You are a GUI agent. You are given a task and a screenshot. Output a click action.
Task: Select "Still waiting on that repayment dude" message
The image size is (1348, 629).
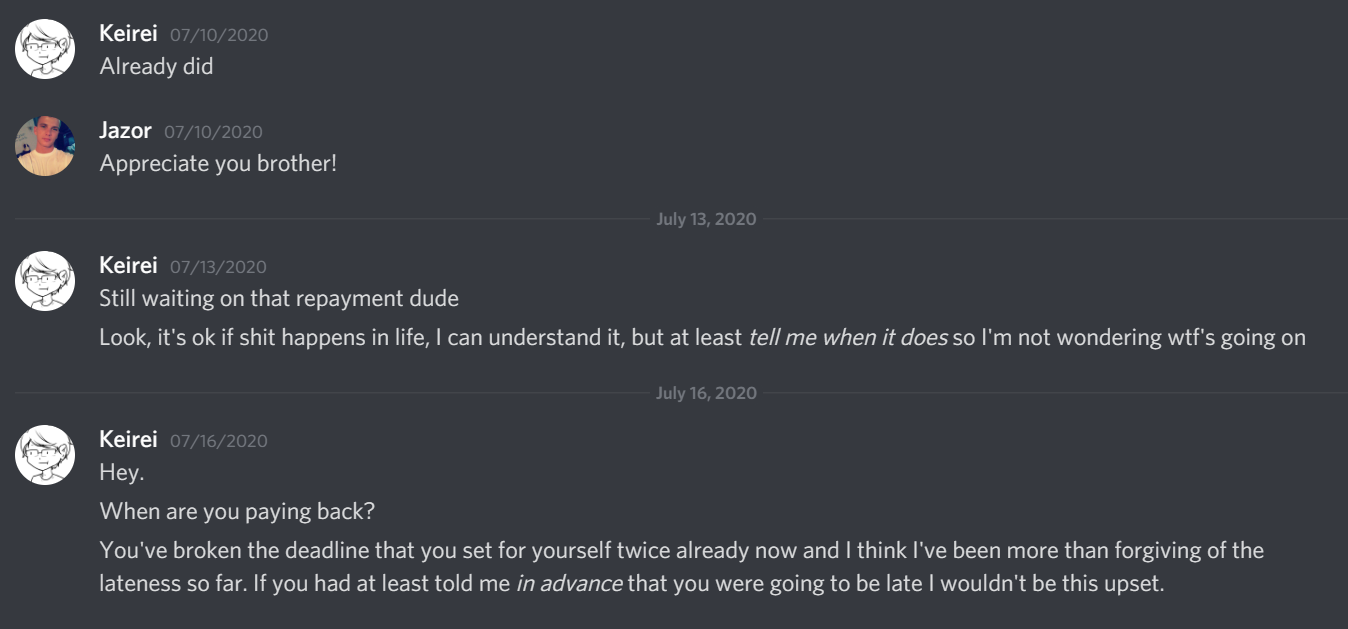coord(279,298)
